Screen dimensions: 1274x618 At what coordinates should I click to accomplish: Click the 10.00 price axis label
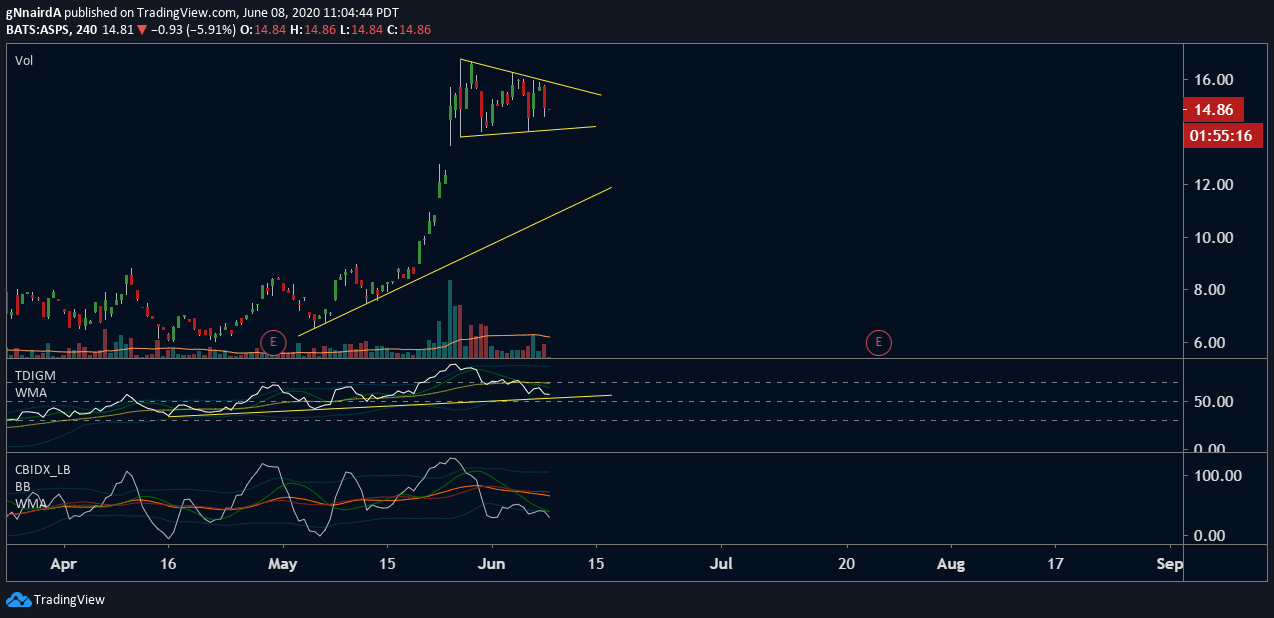pyautogui.click(x=1213, y=237)
